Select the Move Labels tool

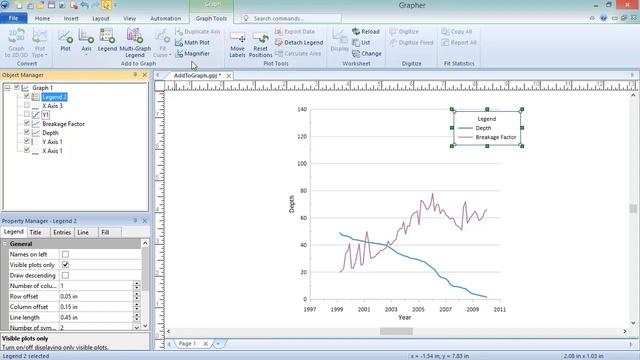click(237, 44)
